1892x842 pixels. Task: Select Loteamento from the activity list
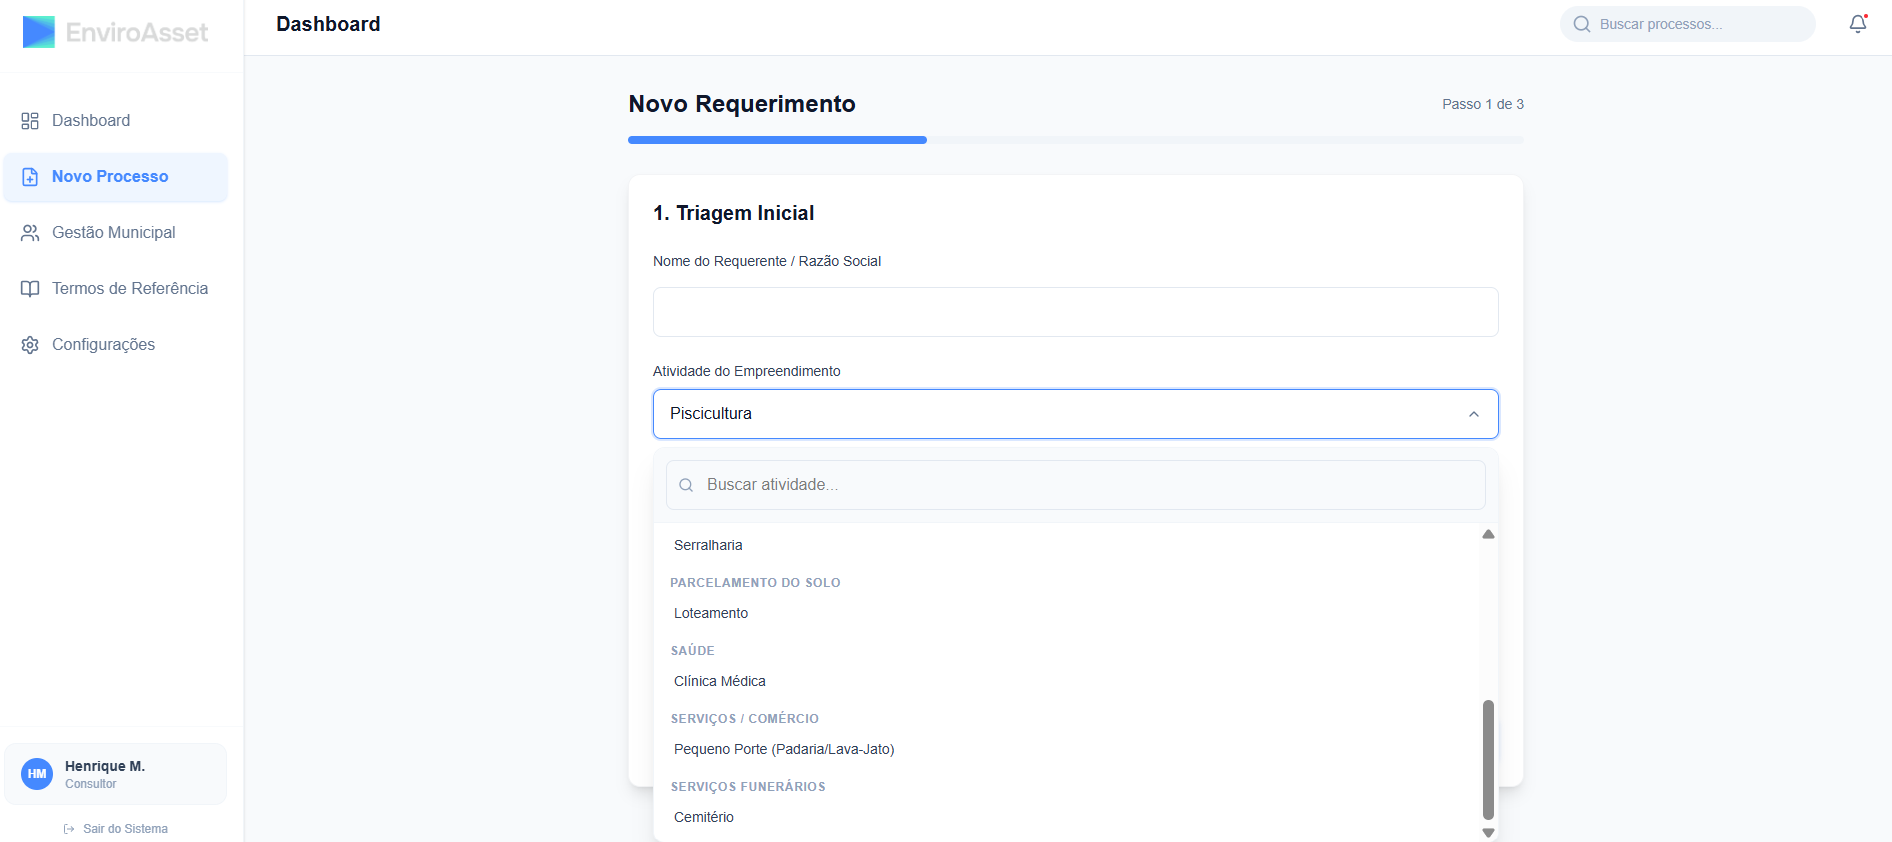pyautogui.click(x=711, y=613)
